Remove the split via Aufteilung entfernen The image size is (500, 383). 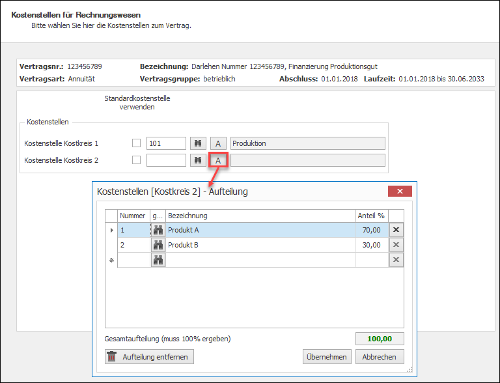pyautogui.click(x=149, y=357)
